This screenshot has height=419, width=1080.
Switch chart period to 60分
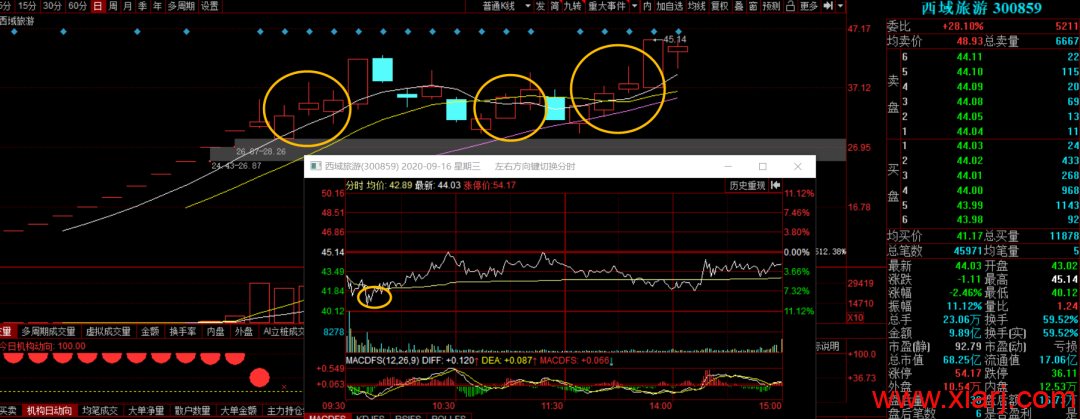pos(76,6)
